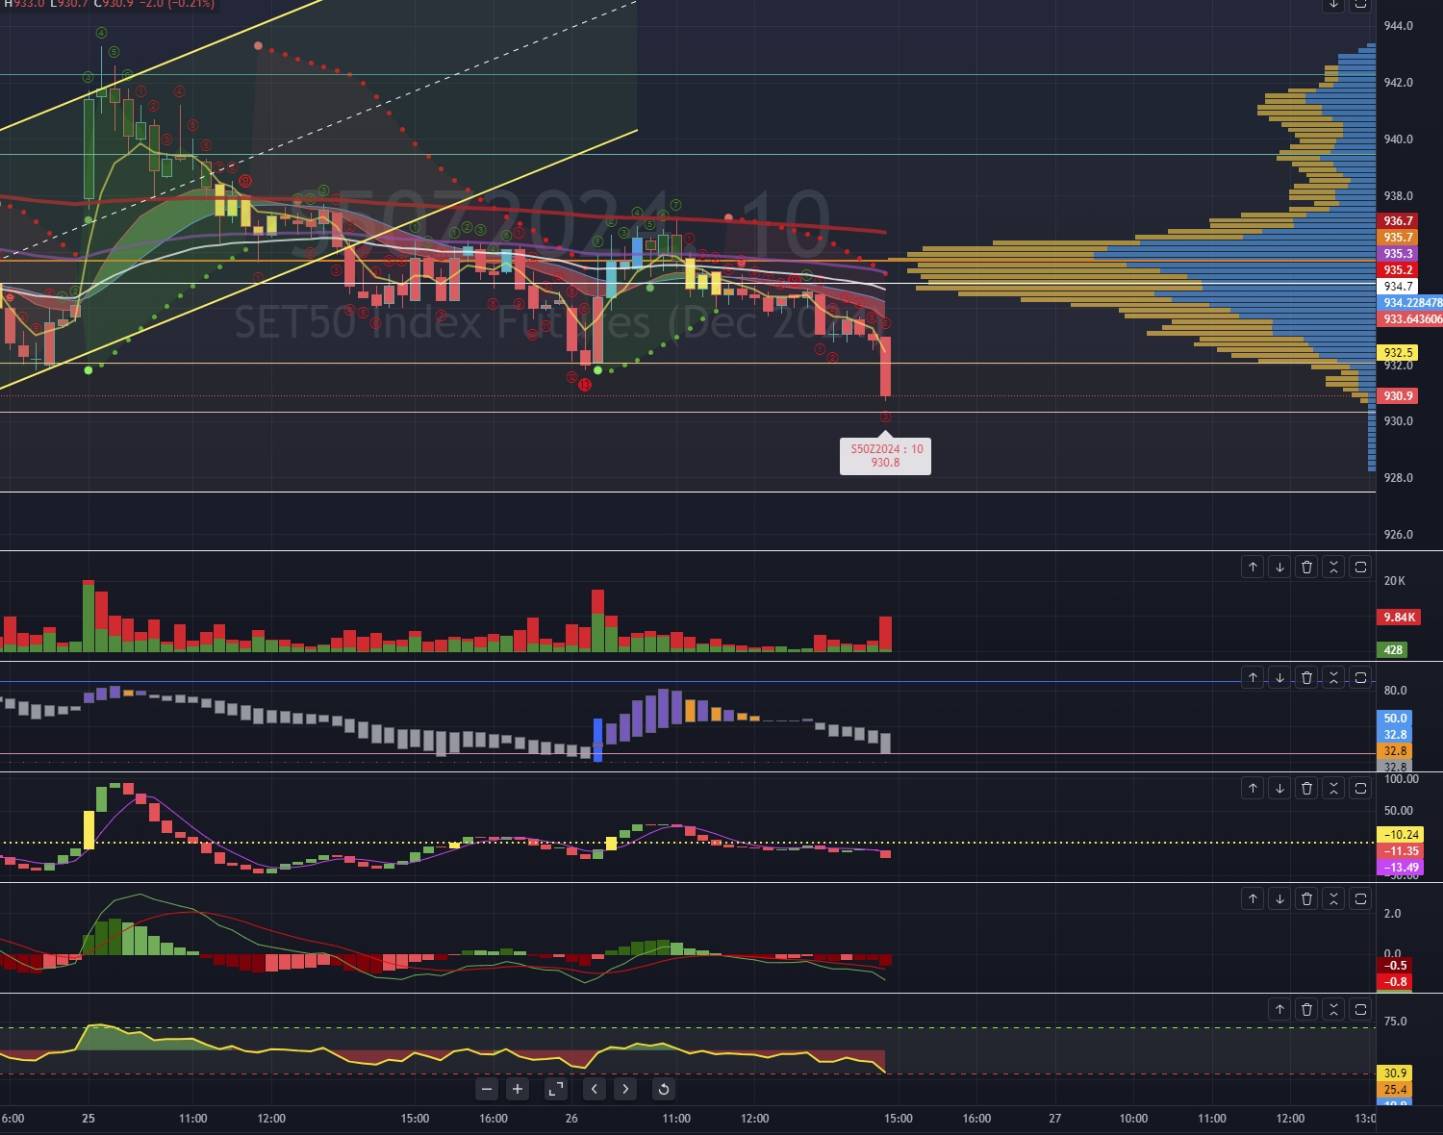1443x1135 pixels.
Task: Delete the volume pane with trash icon
Action: point(1307,567)
